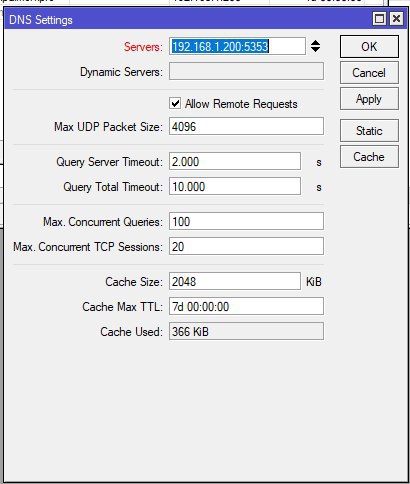Image resolution: width=410 pixels, height=484 pixels.
Task: Click the red Servers label
Action: (143, 47)
